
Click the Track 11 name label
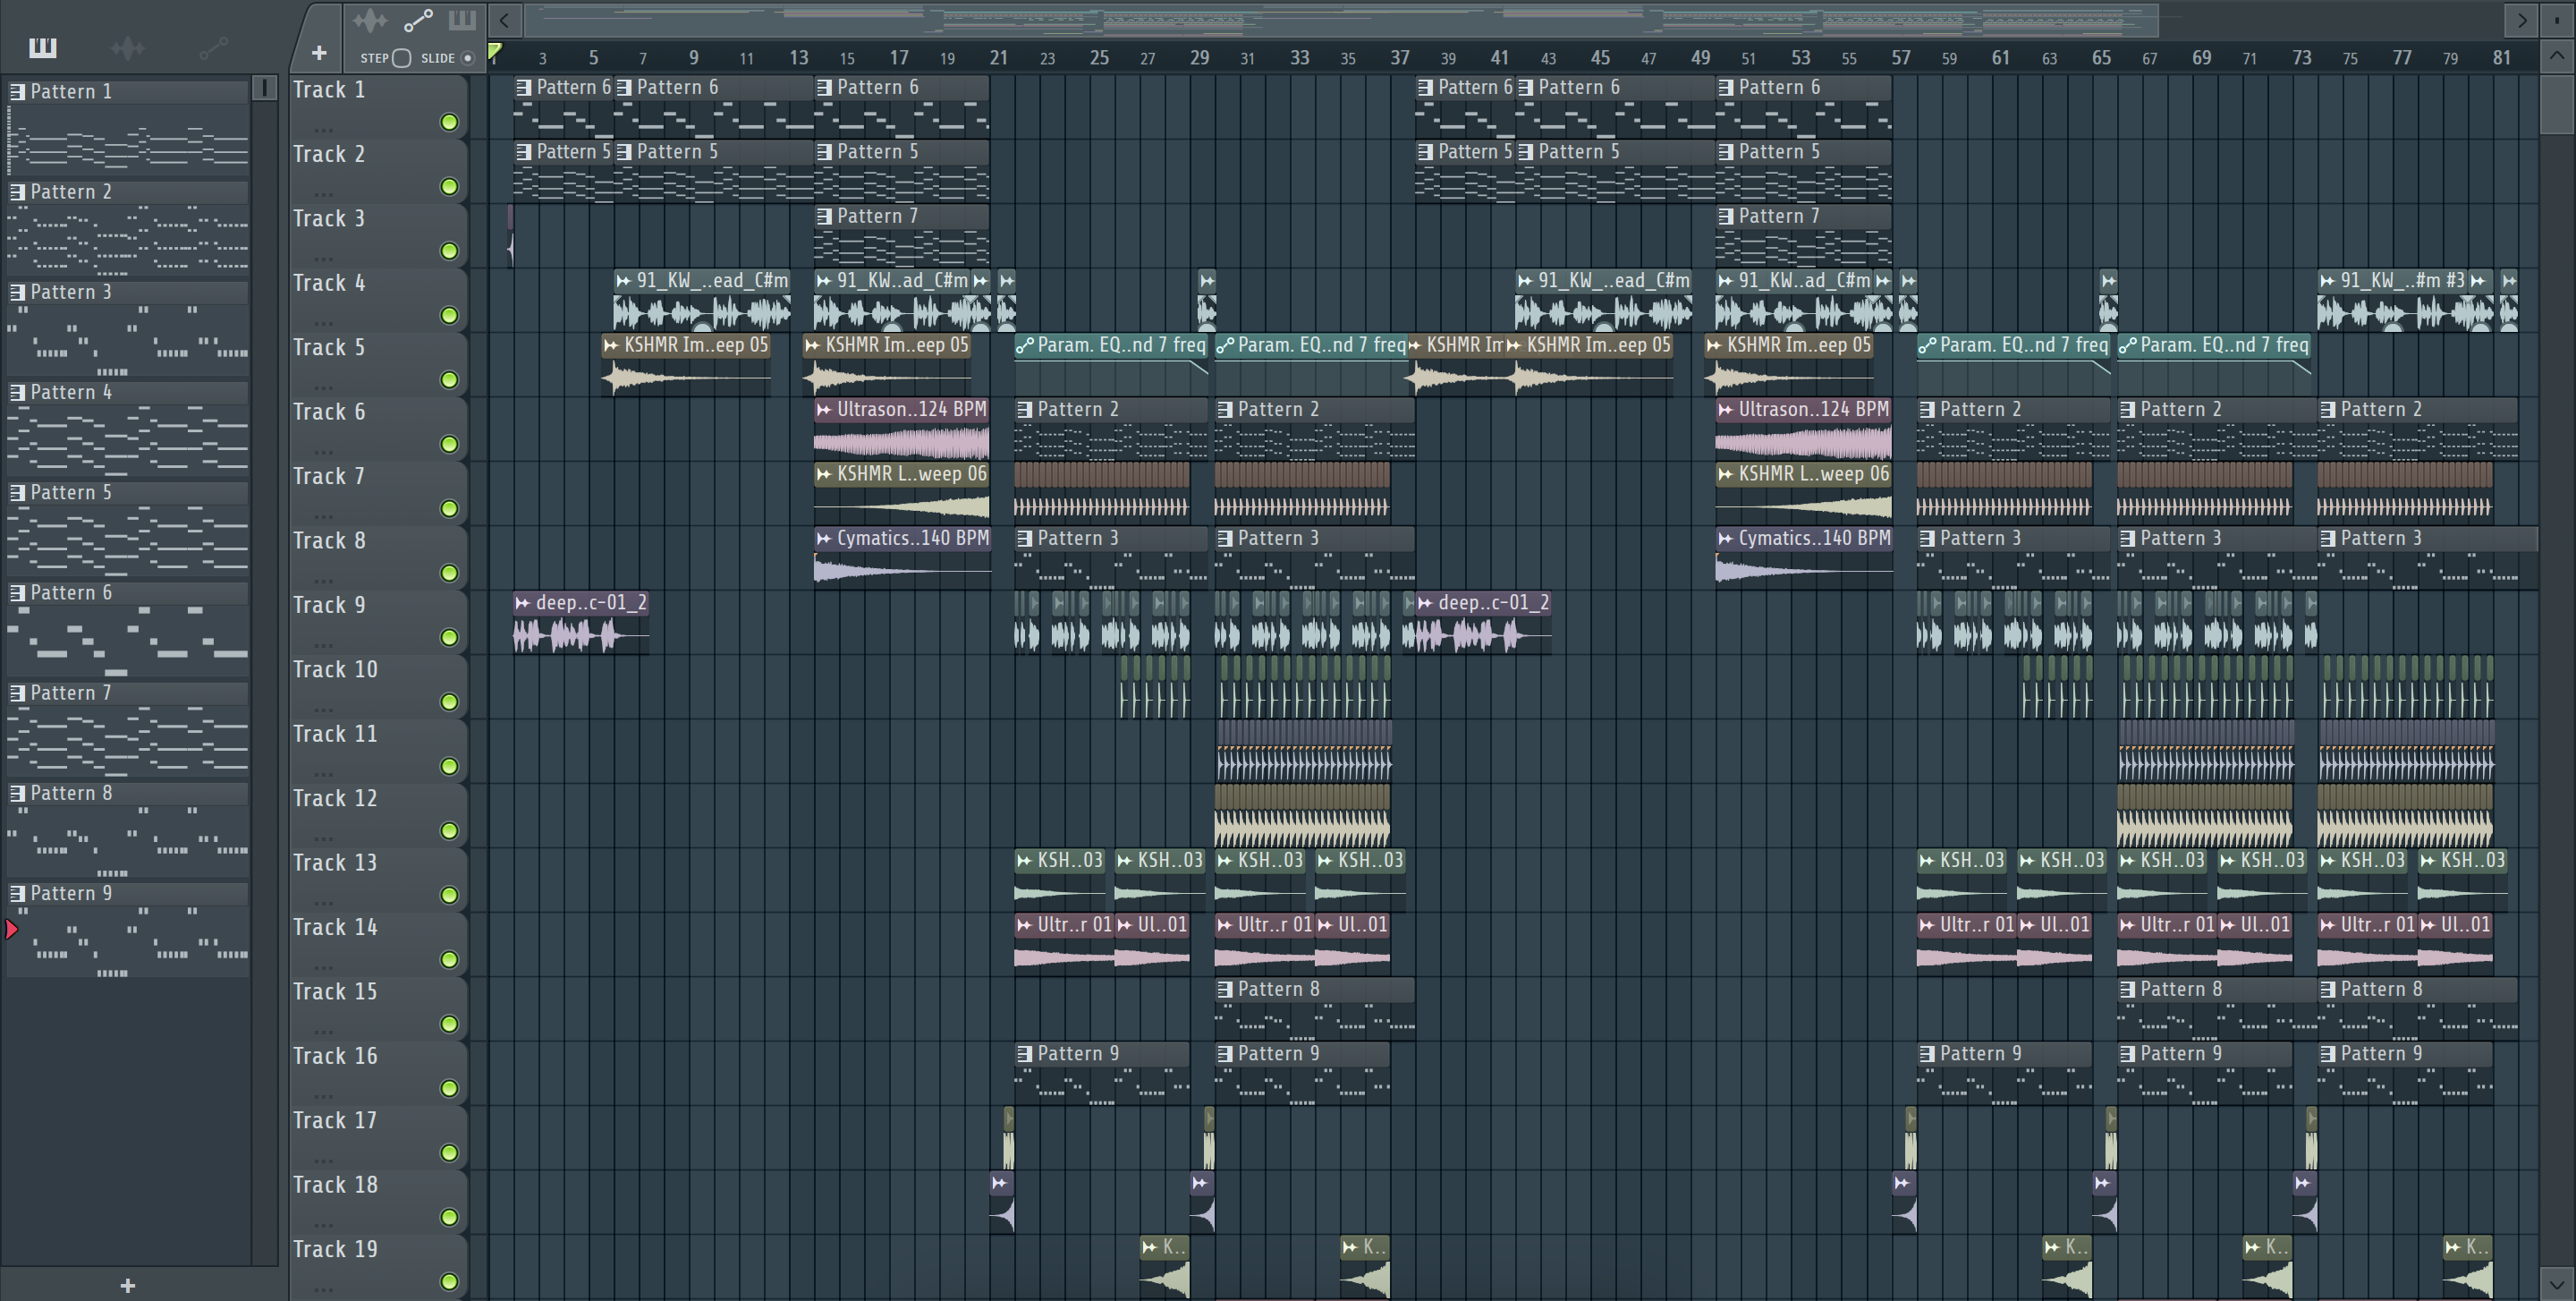335,734
